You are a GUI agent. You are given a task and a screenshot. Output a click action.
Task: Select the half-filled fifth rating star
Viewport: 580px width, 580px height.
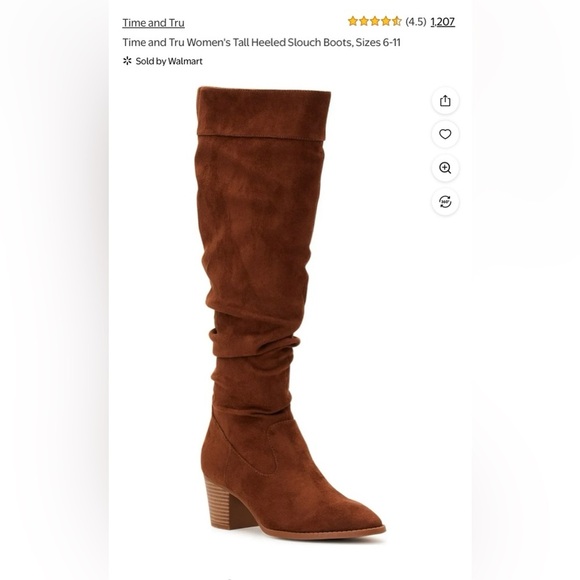point(397,21)
